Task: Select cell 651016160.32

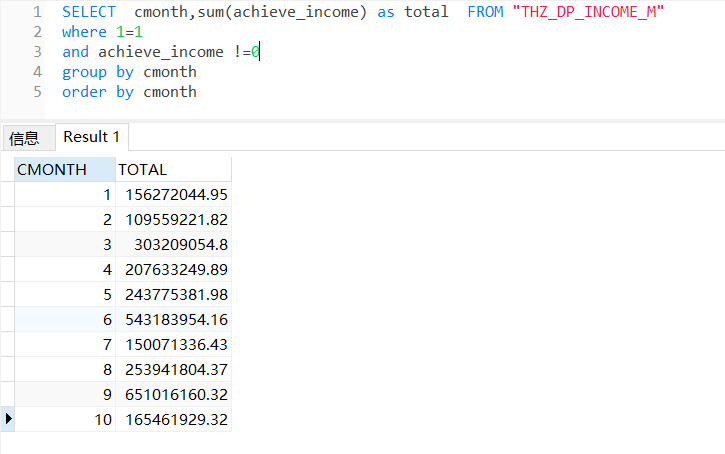Action: pyautogui.click(x=173, y=394)
